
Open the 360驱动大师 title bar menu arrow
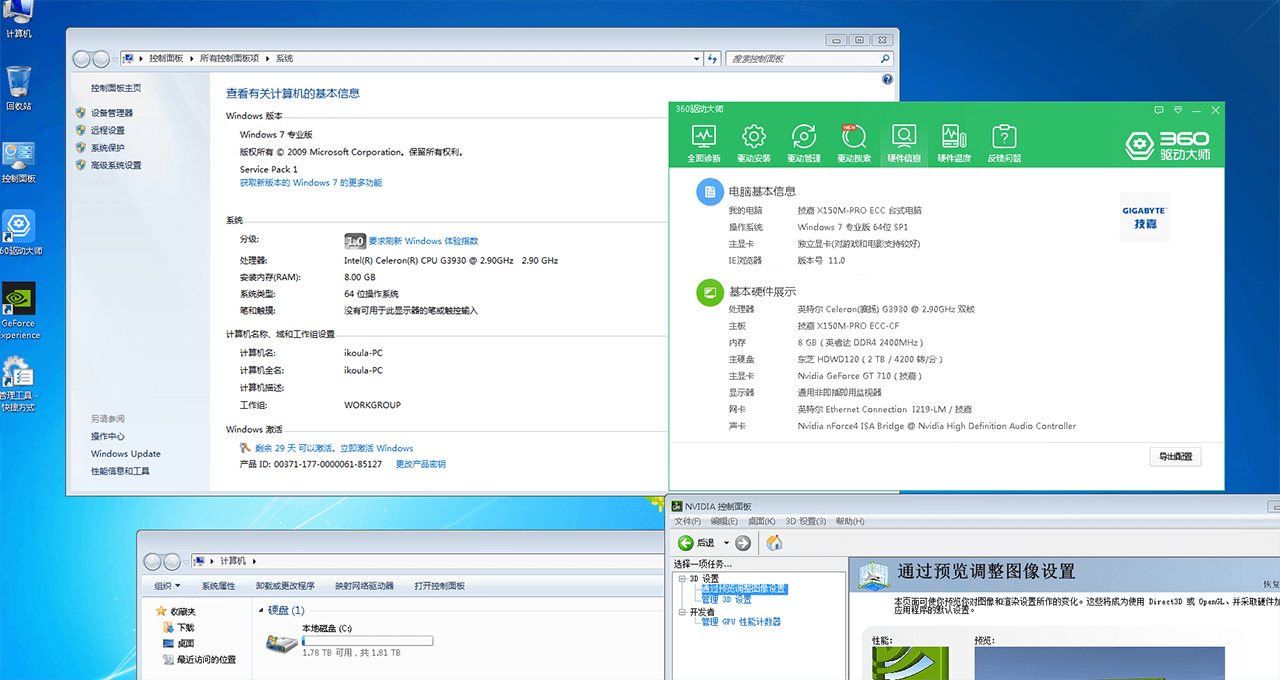coord(1180,109)
